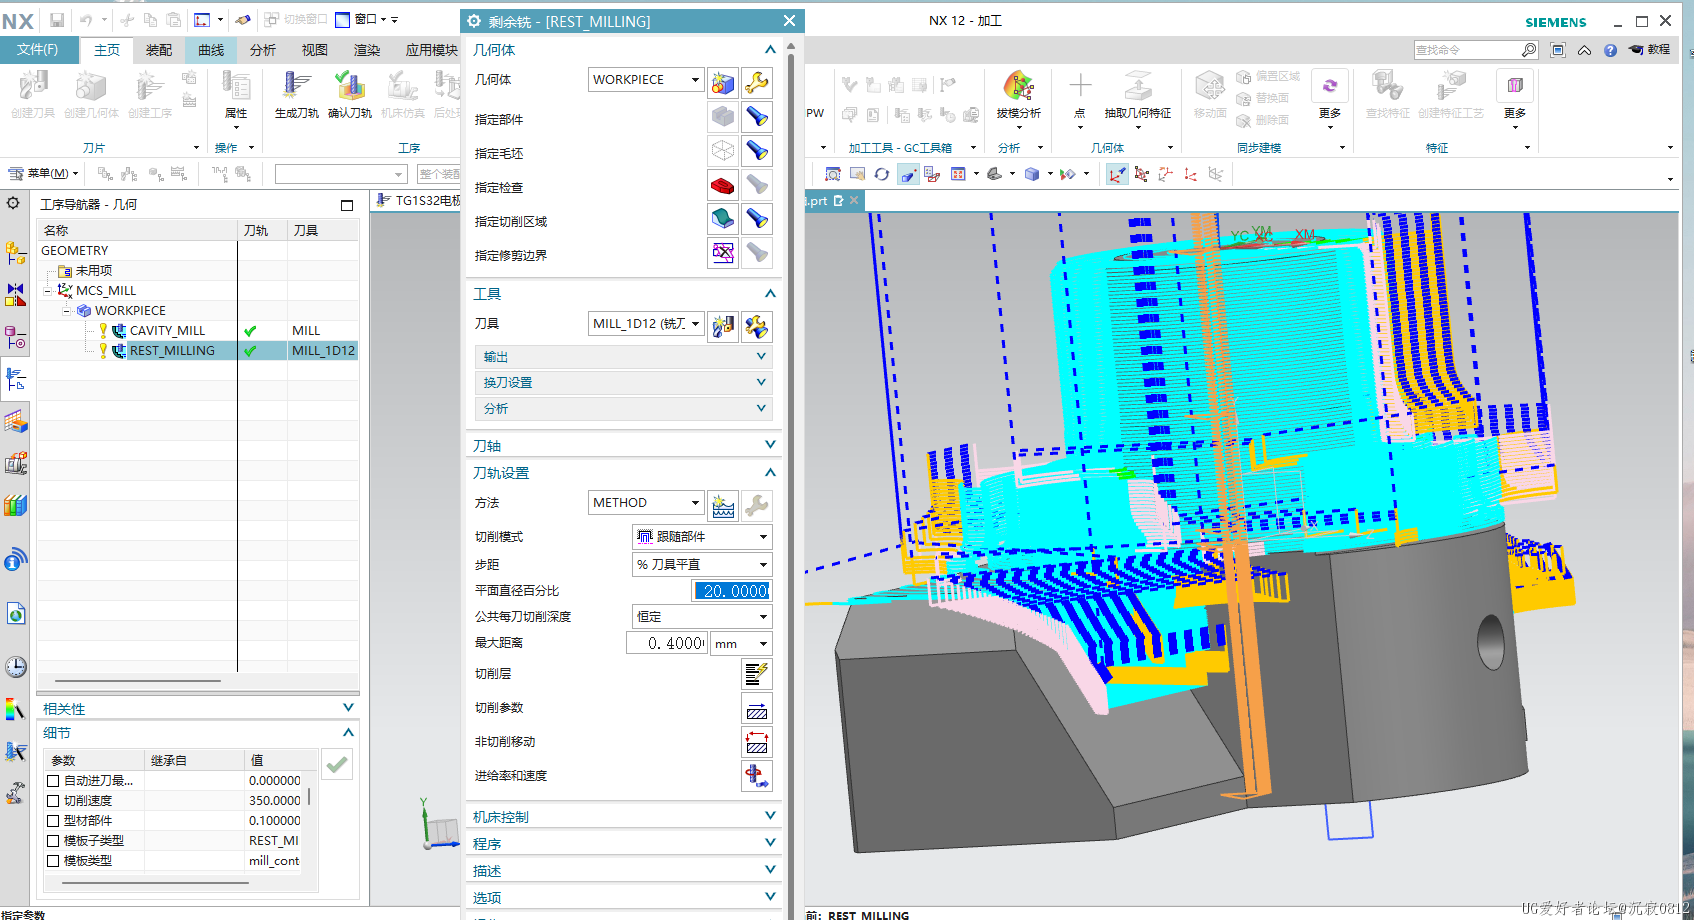
Task: Open the 菜单(M) menu button
Action: [44, 174]
